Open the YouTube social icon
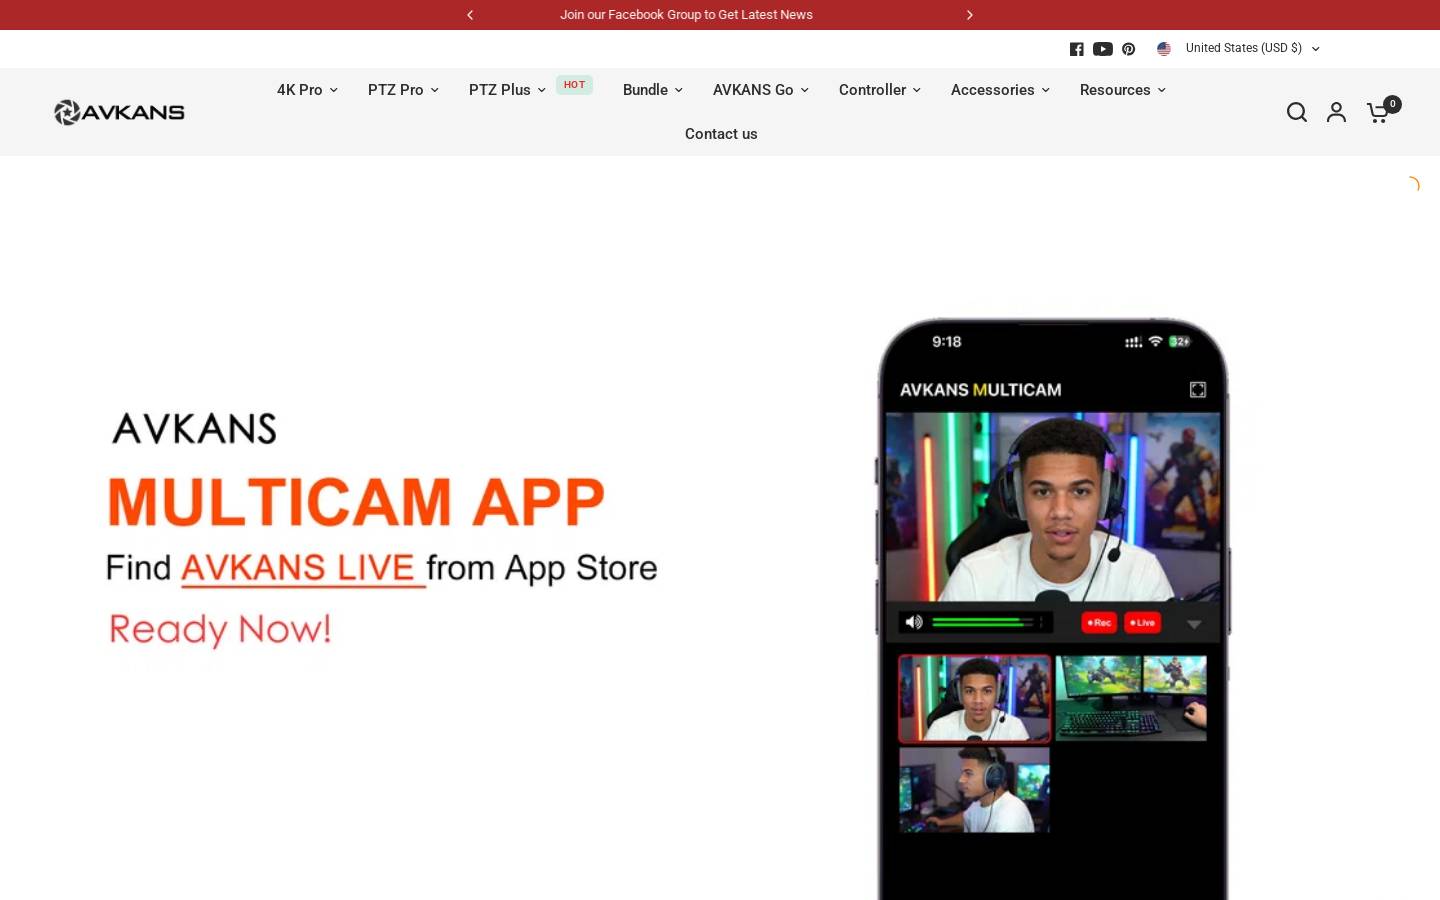 tap(1103, 49)
